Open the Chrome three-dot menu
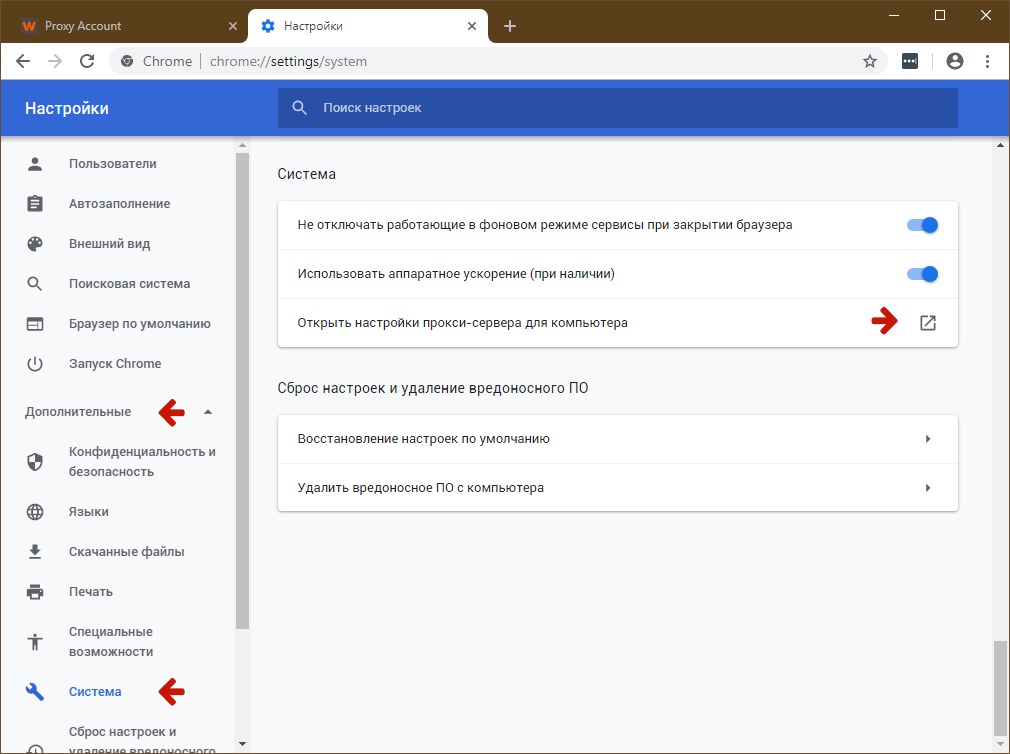This screenshot has height=754, width=1010. (x=988, y=61)
